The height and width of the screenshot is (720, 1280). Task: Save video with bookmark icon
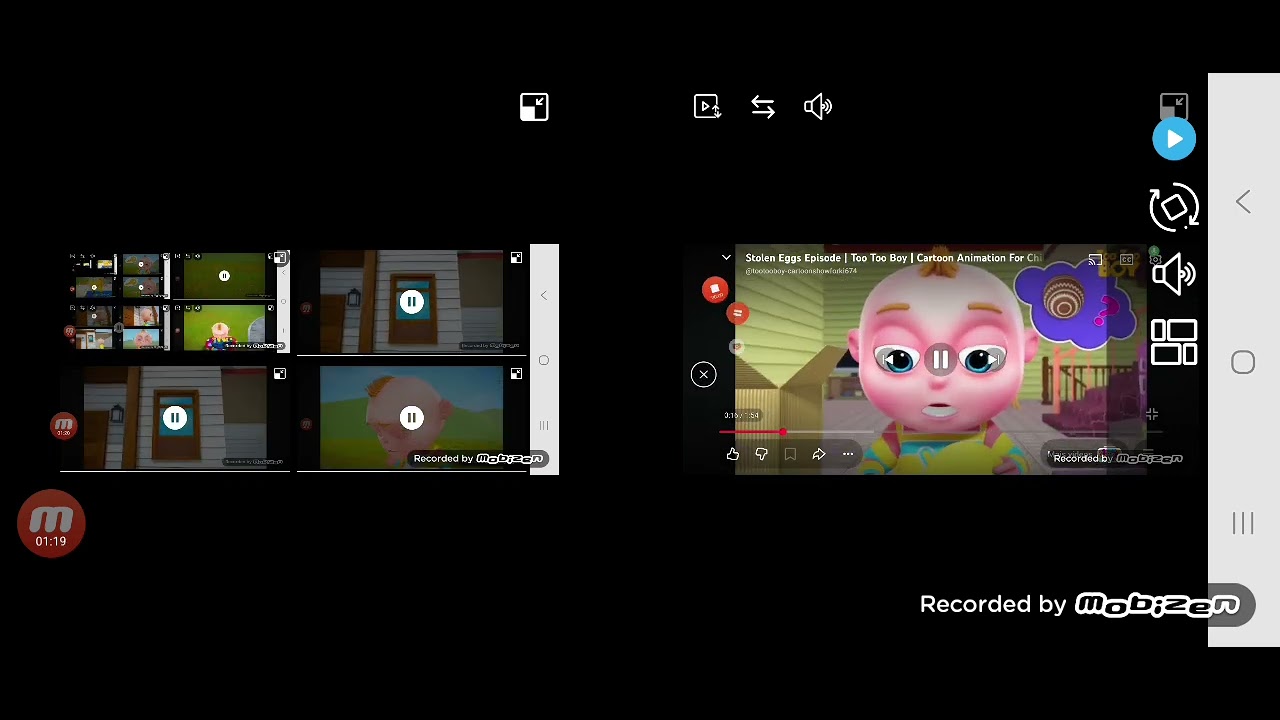click(790, 454)
